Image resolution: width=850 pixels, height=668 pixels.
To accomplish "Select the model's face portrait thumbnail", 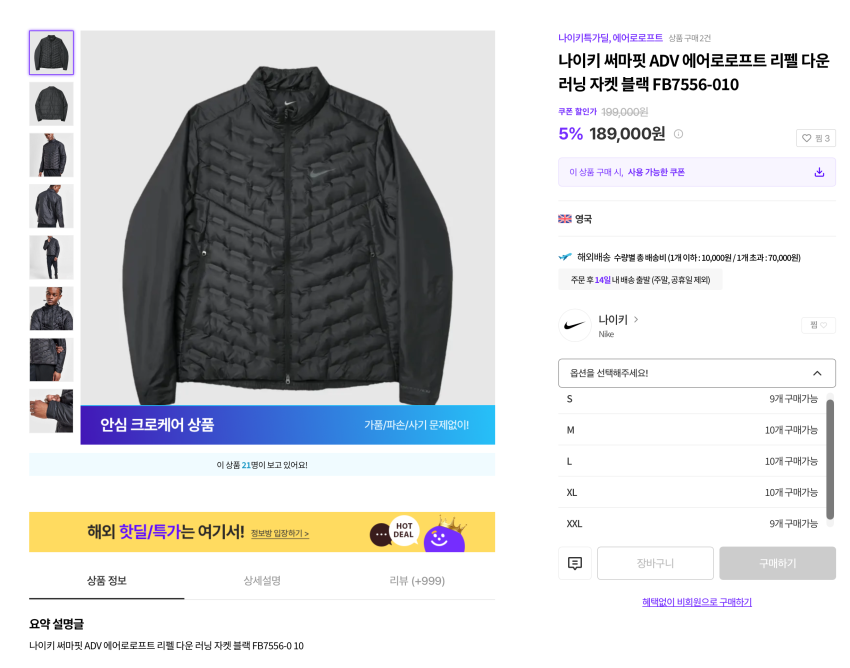I will coord(51,308).
